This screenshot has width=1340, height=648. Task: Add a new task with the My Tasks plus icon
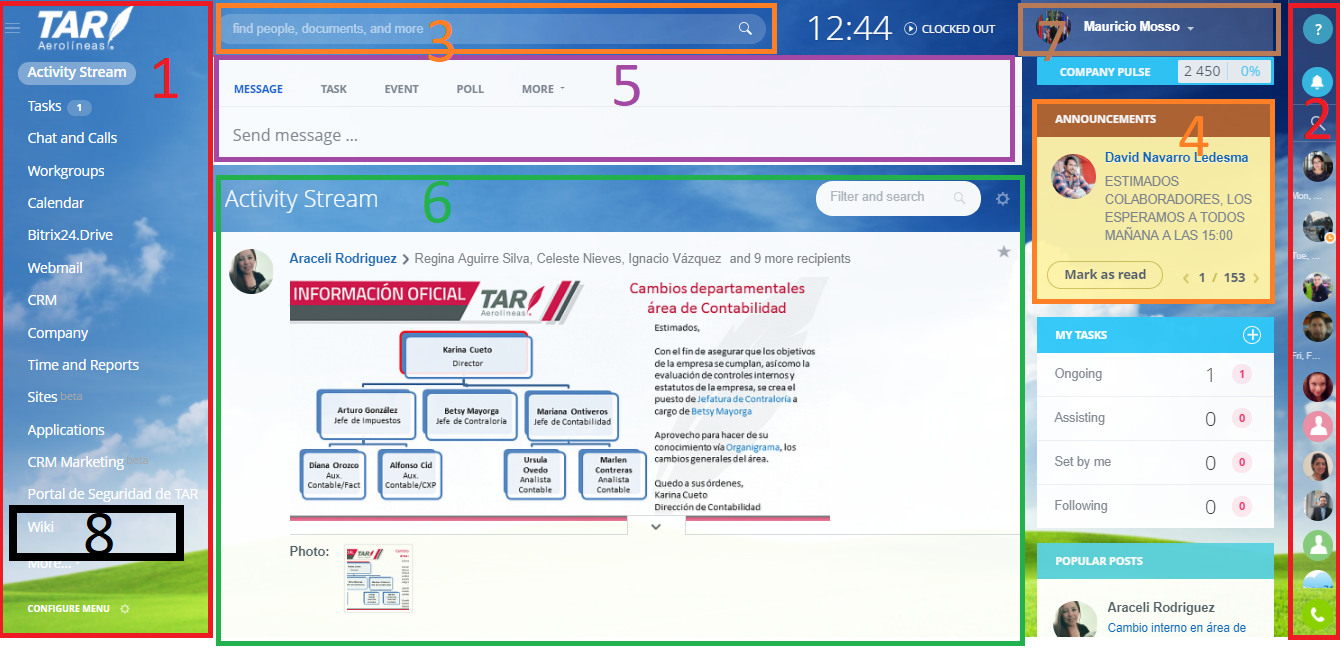(1251, 335)
